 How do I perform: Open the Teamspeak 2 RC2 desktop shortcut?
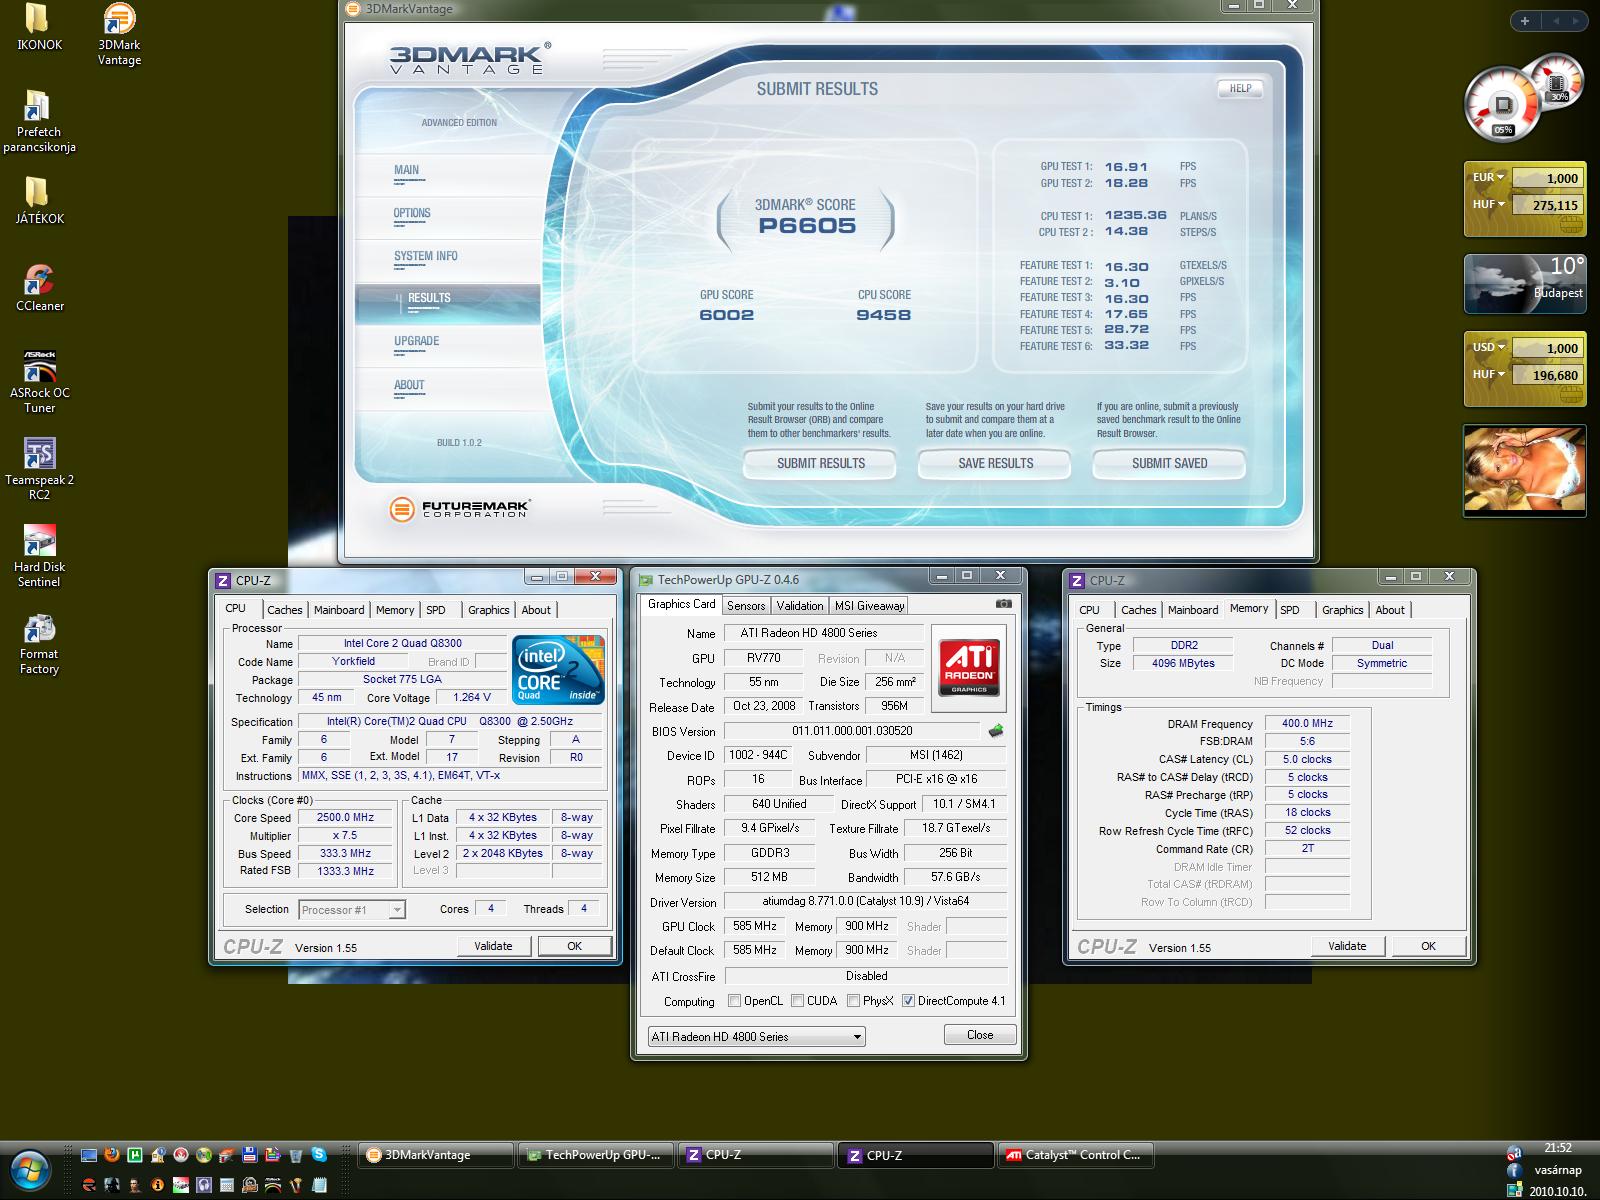coord(39,469)
